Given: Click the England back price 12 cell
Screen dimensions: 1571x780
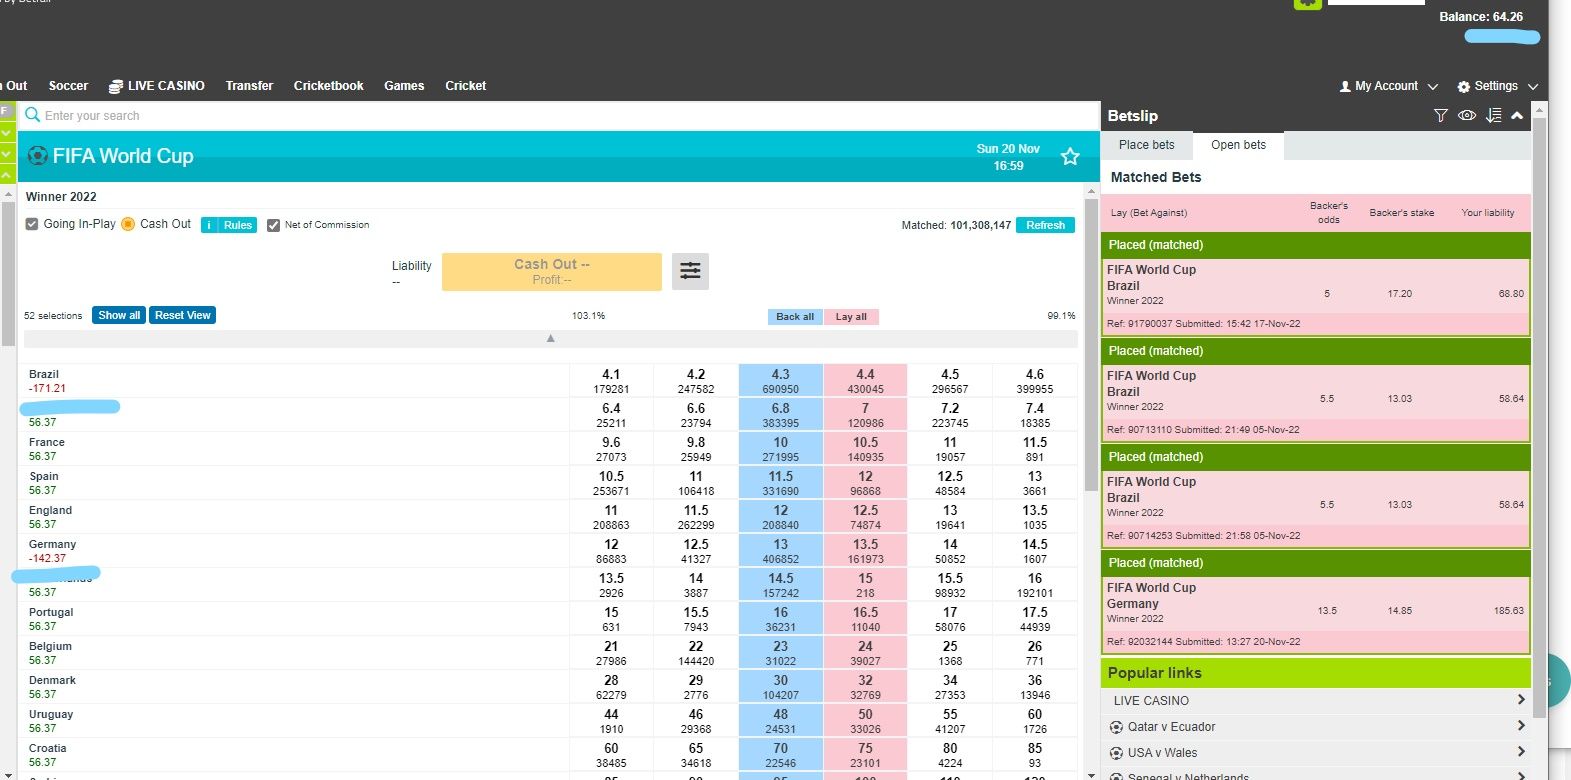Looking at the screenshot, I should [780, 517].
